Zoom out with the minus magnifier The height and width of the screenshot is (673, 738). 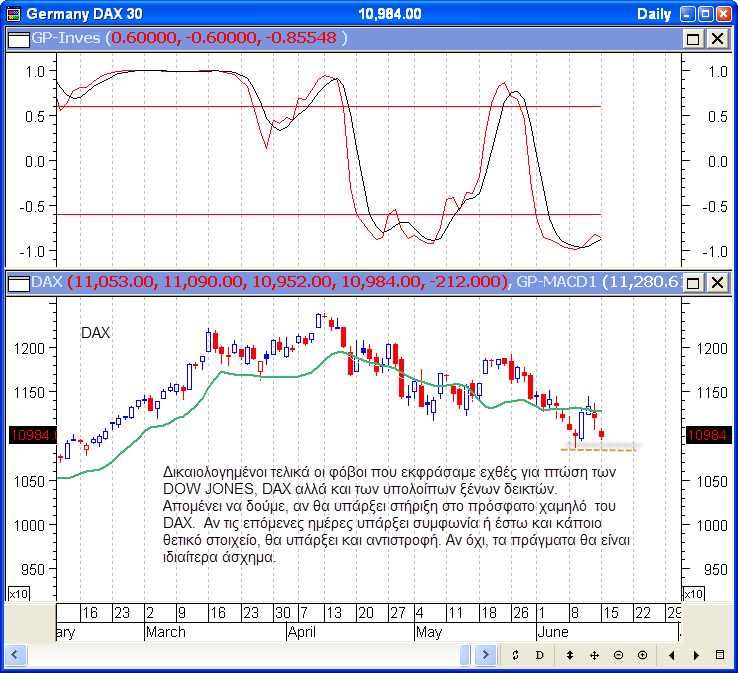[x=618, y=655]
